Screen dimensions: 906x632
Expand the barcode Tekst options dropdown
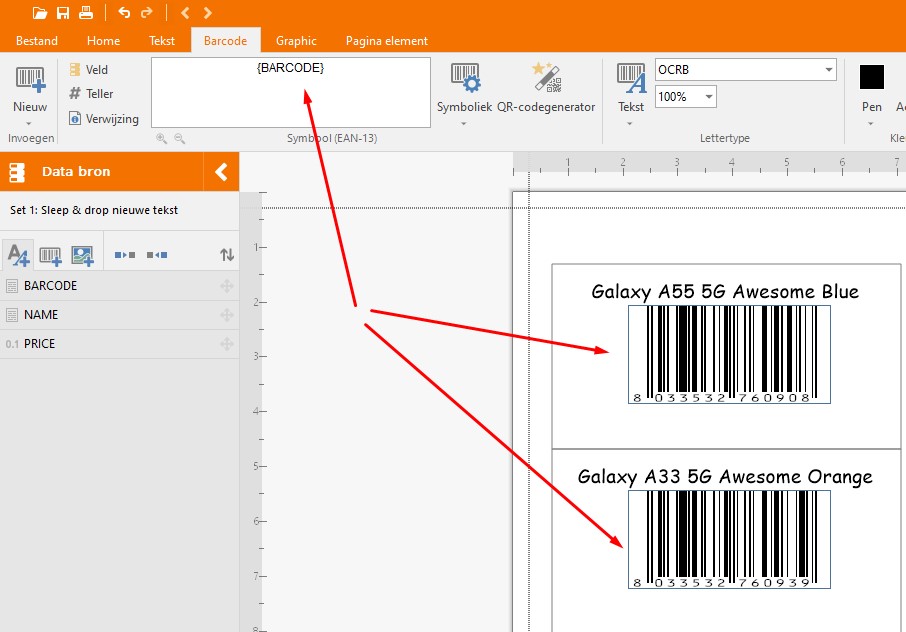(x=630, y=124)
